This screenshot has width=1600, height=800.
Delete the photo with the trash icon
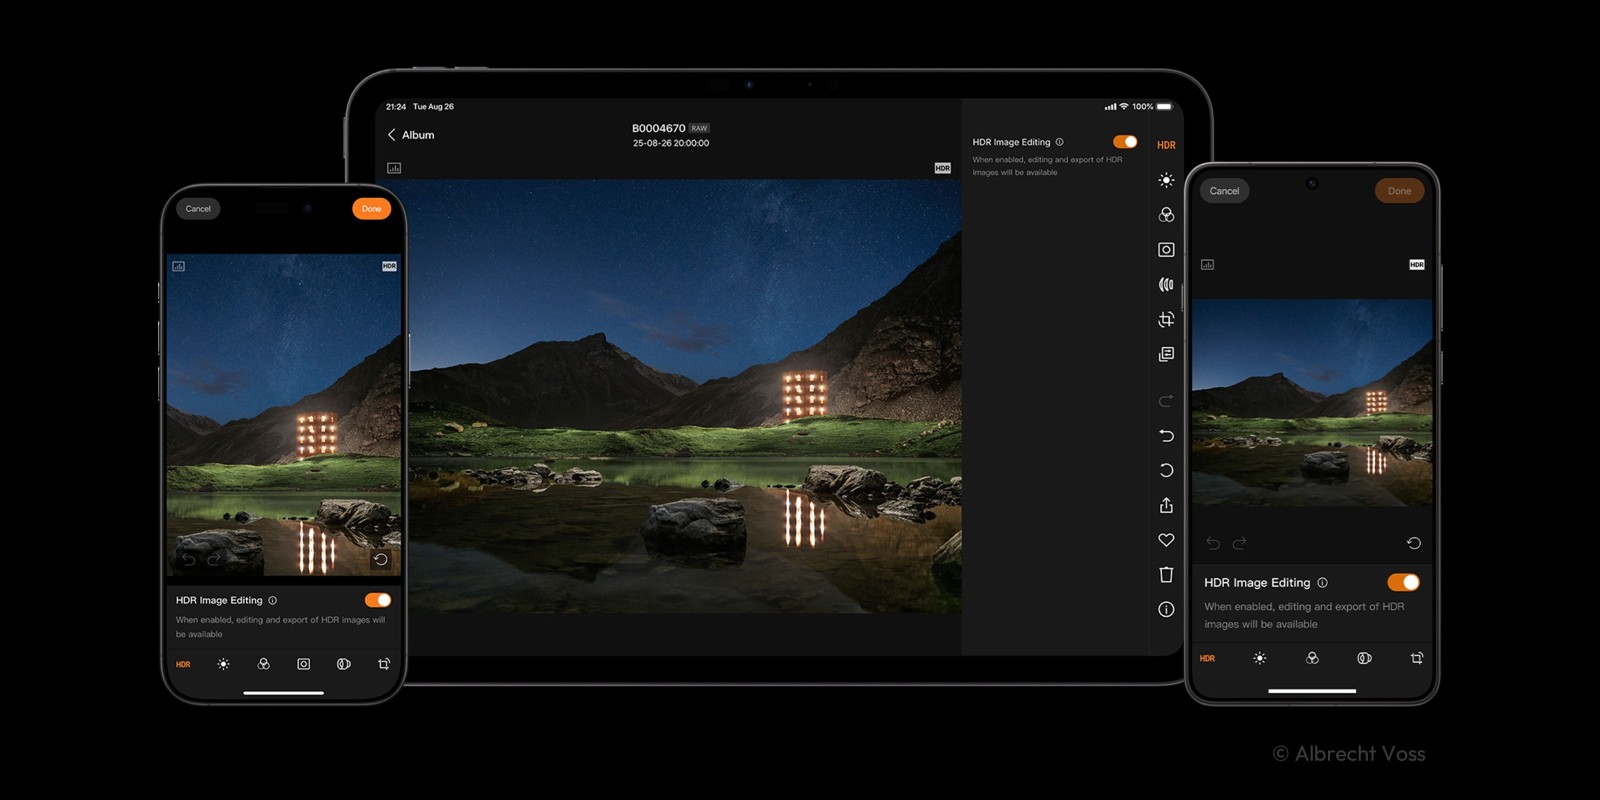[x=1166, y=574]
